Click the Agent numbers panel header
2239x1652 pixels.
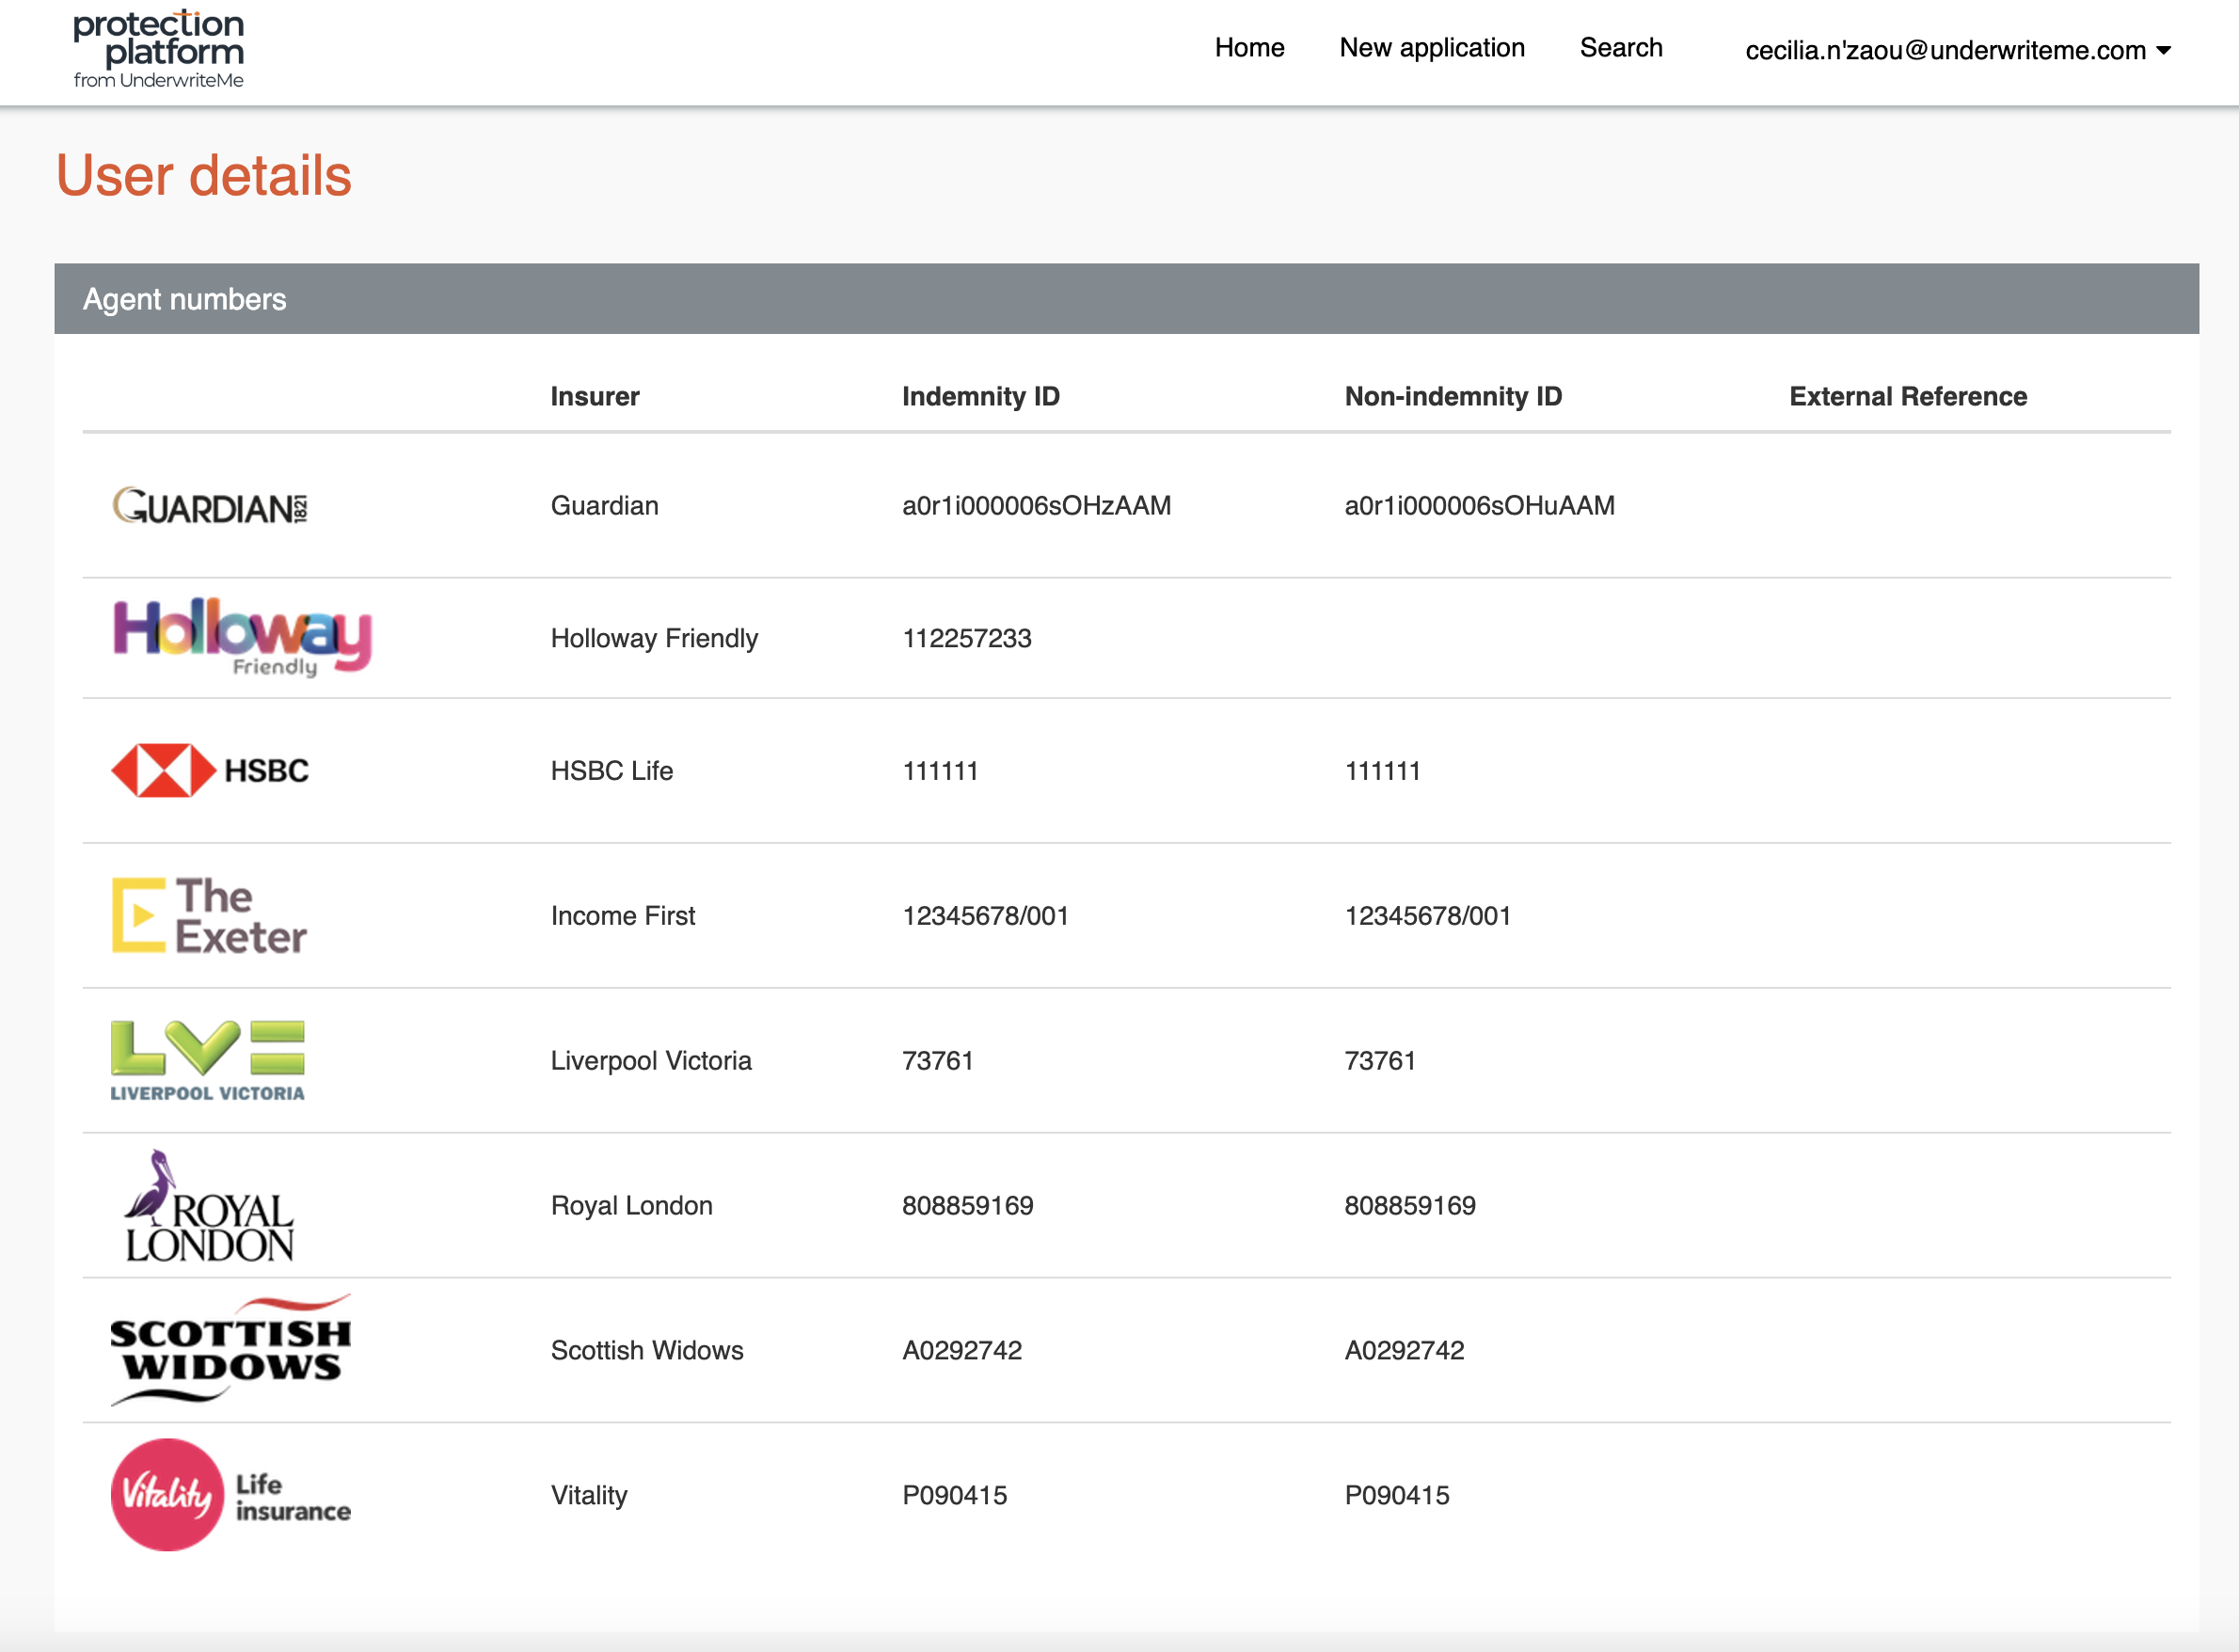pos(1126,299)
